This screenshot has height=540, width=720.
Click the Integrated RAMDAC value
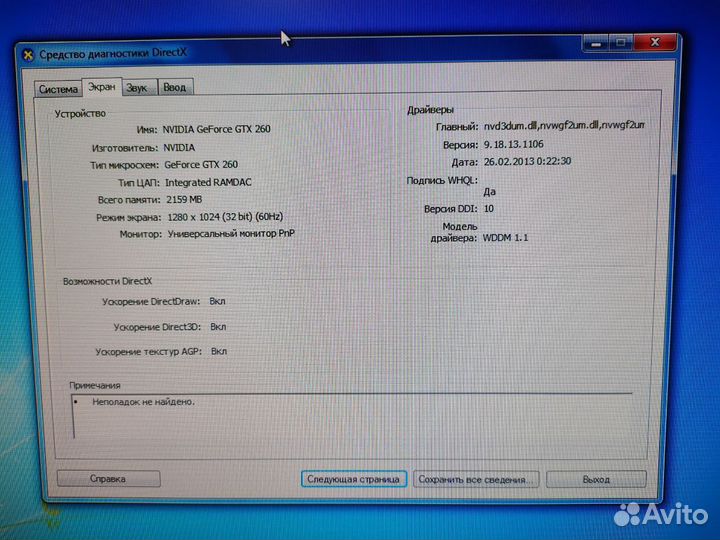point(208,182)
